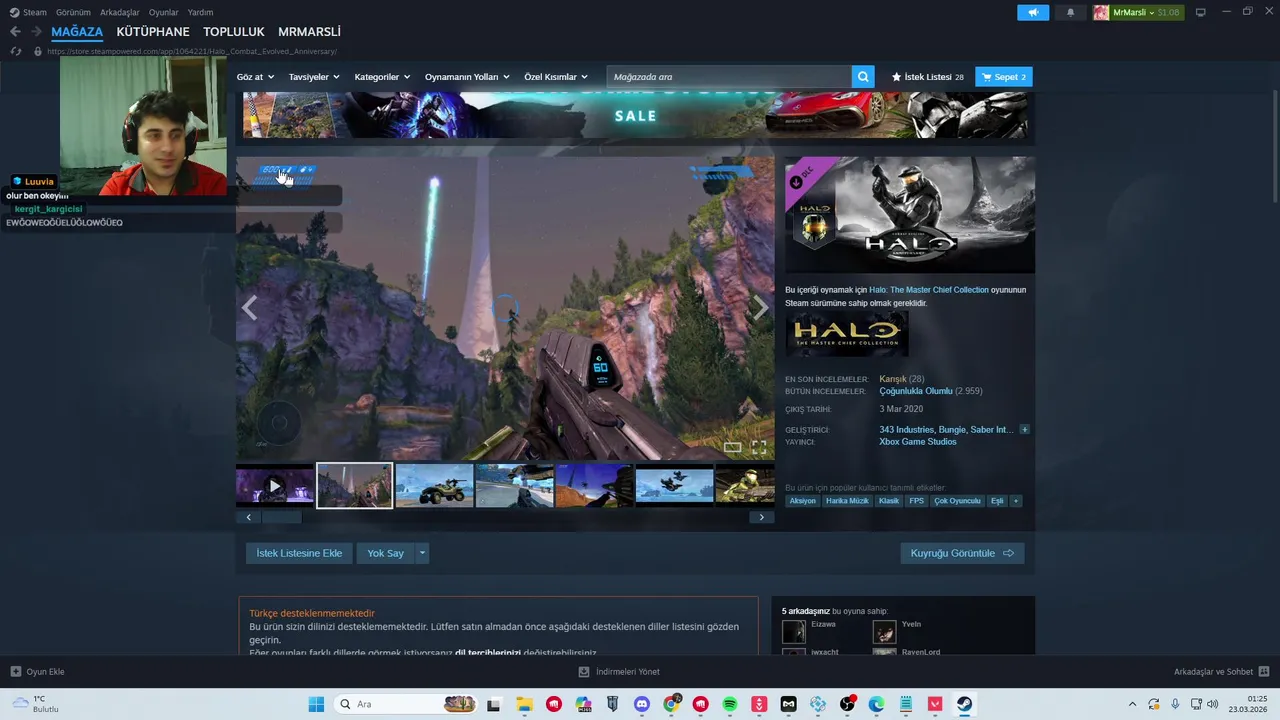Expand more tags with plus button

click(x=1016, y=501)
